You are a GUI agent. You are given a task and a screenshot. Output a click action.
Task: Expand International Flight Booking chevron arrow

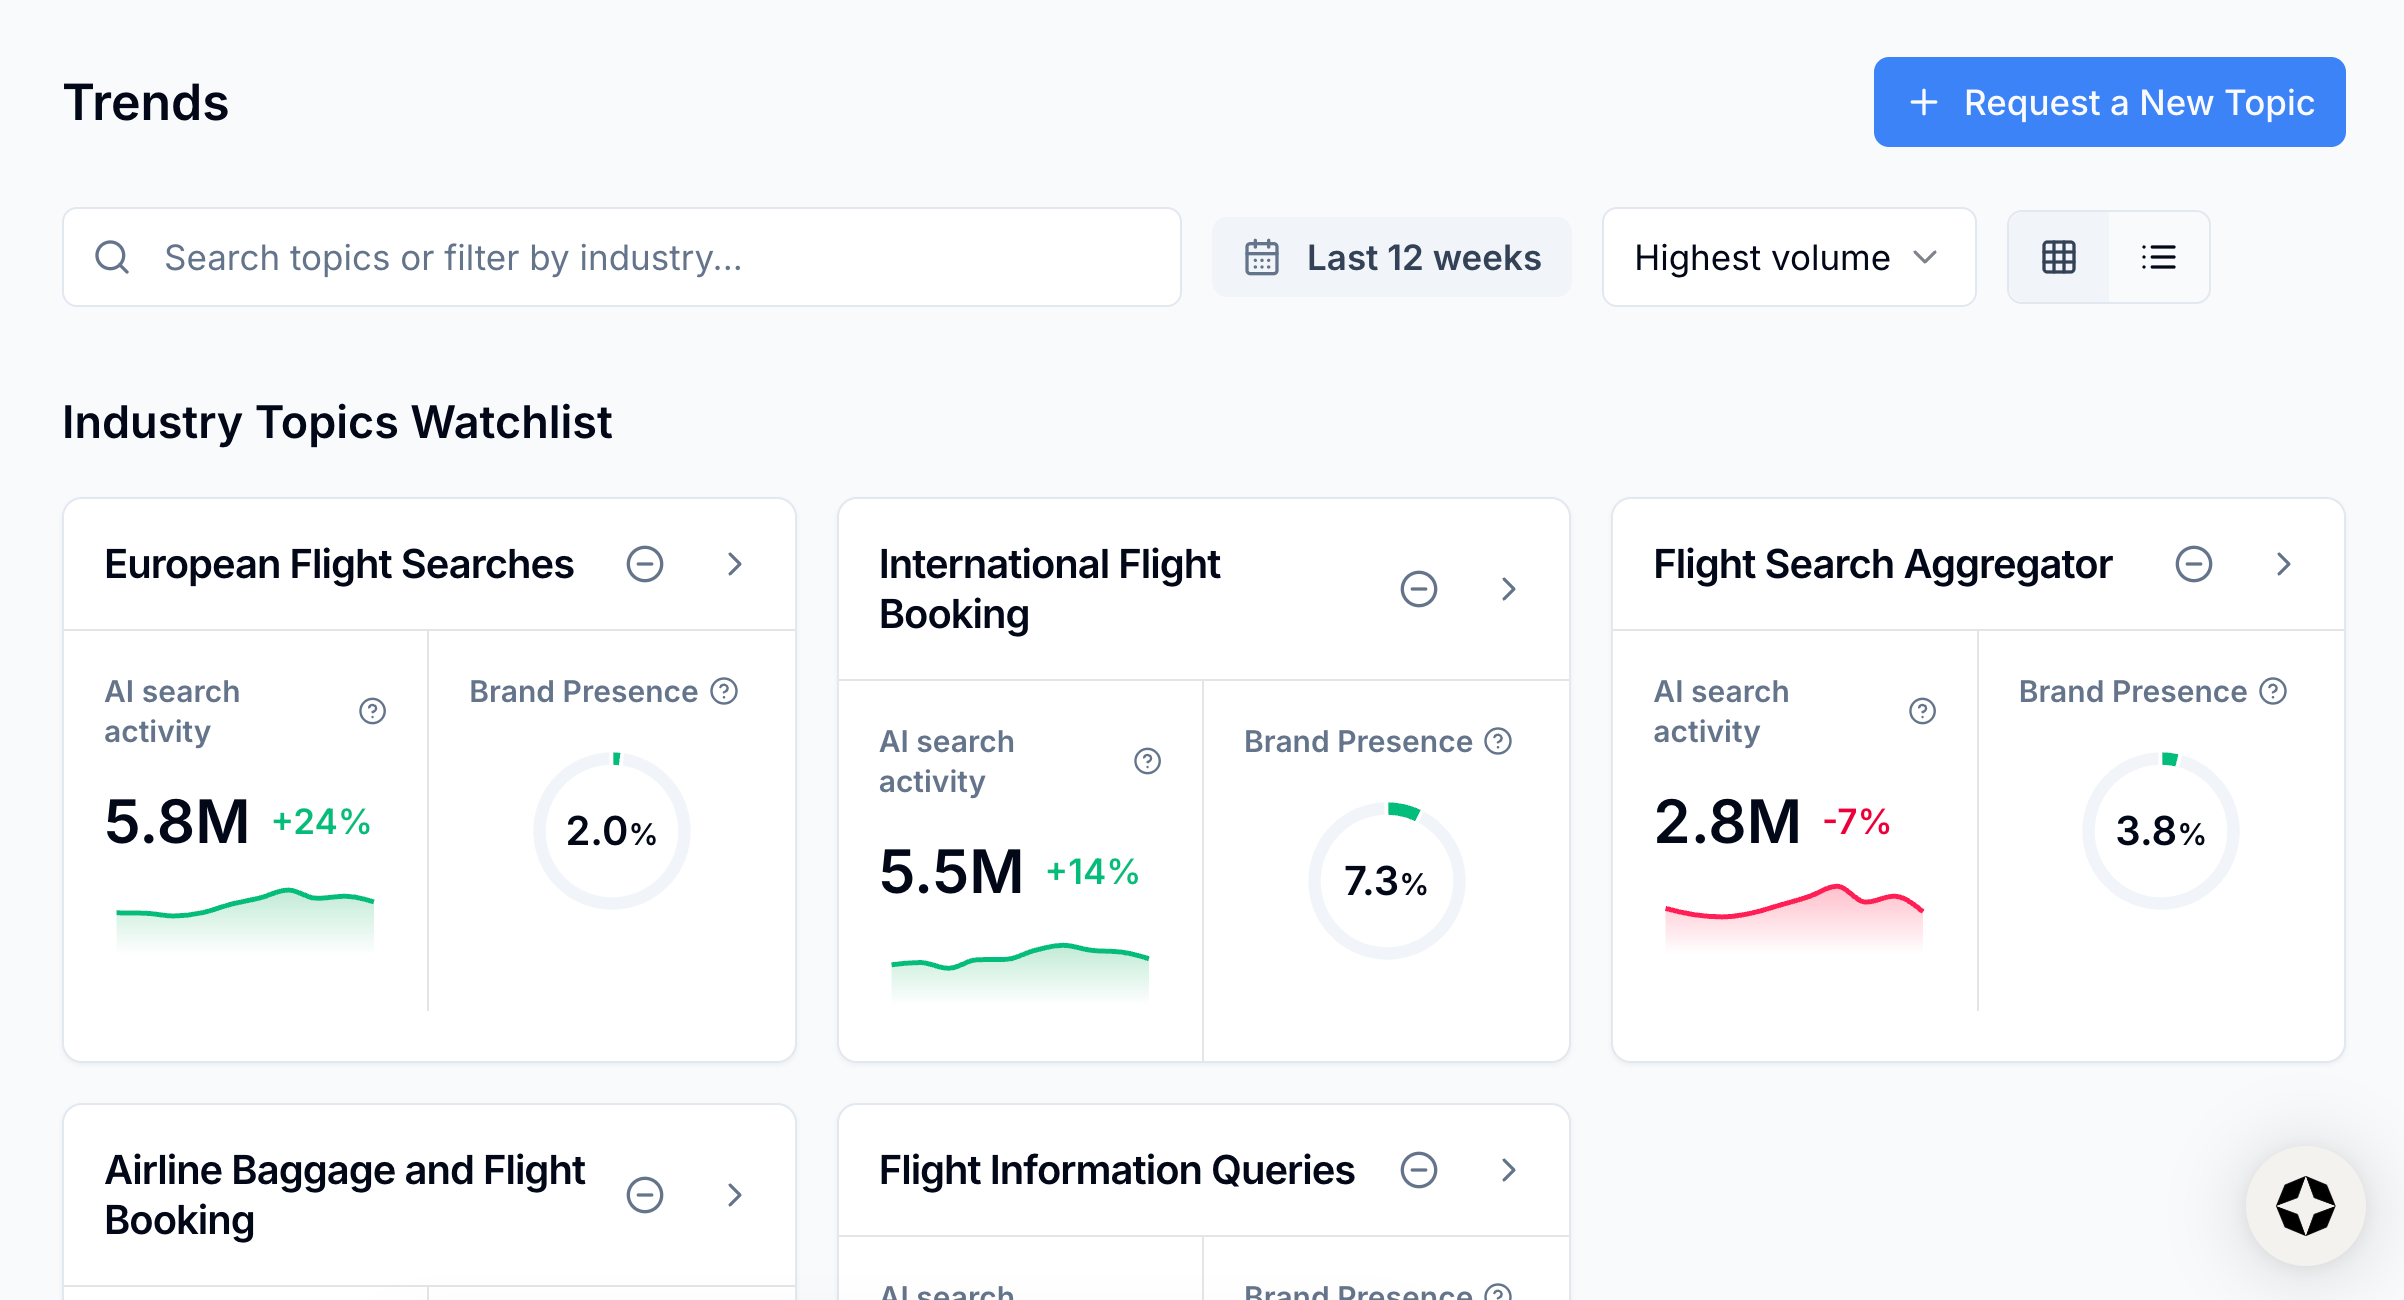point(1509,589)
